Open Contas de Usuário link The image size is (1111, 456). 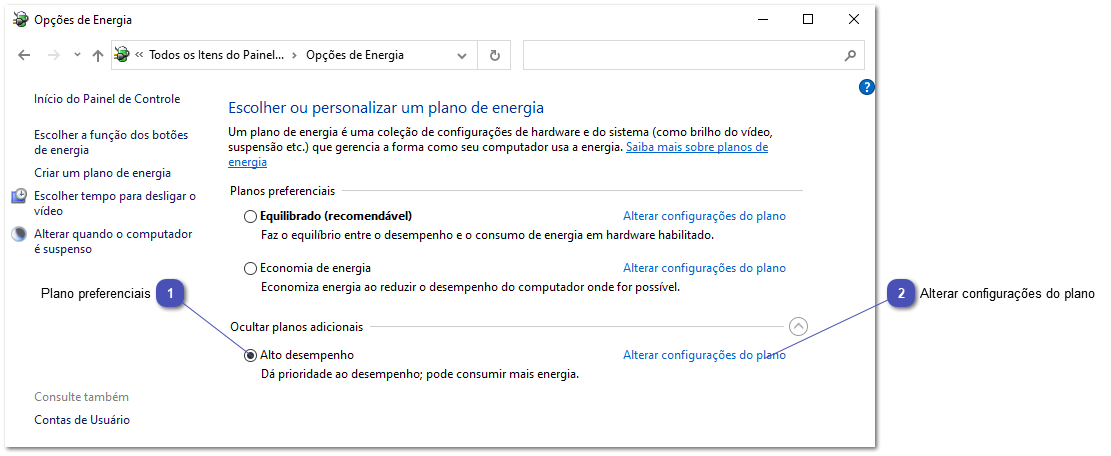pyautogui.click(x=82, y=420)
